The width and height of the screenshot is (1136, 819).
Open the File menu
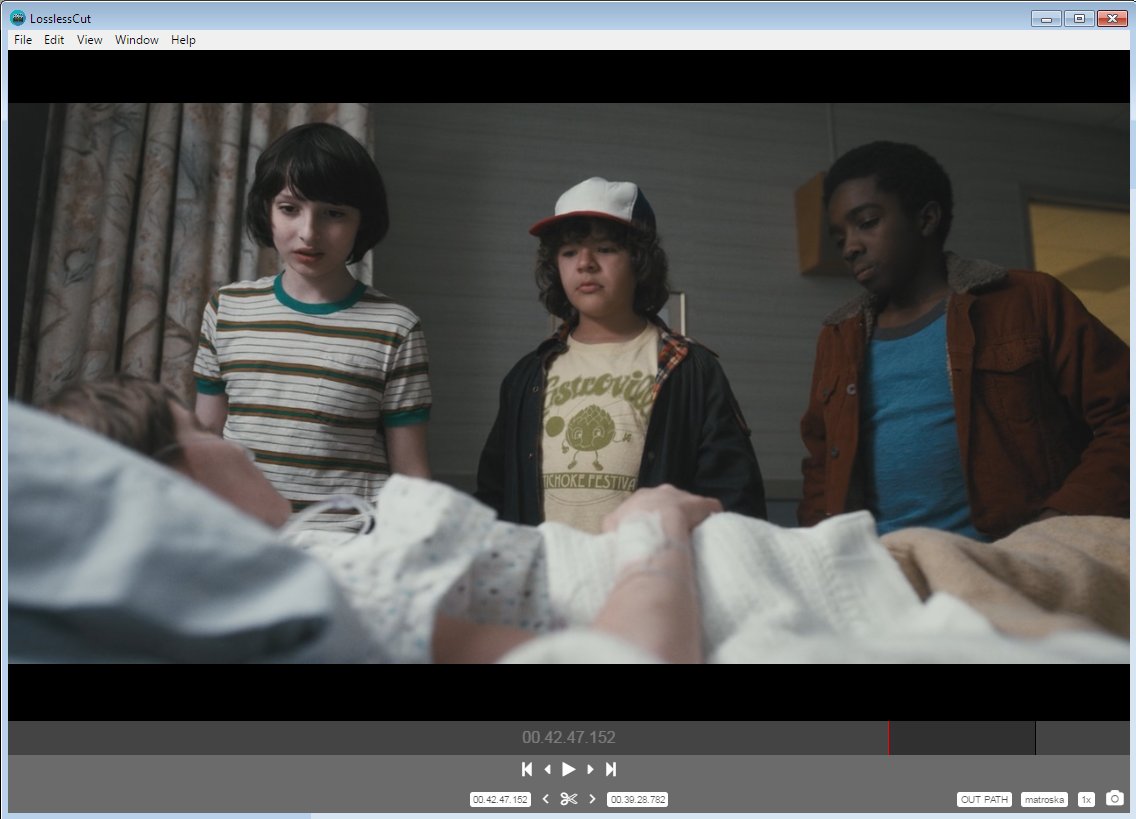tap(23, 40)
